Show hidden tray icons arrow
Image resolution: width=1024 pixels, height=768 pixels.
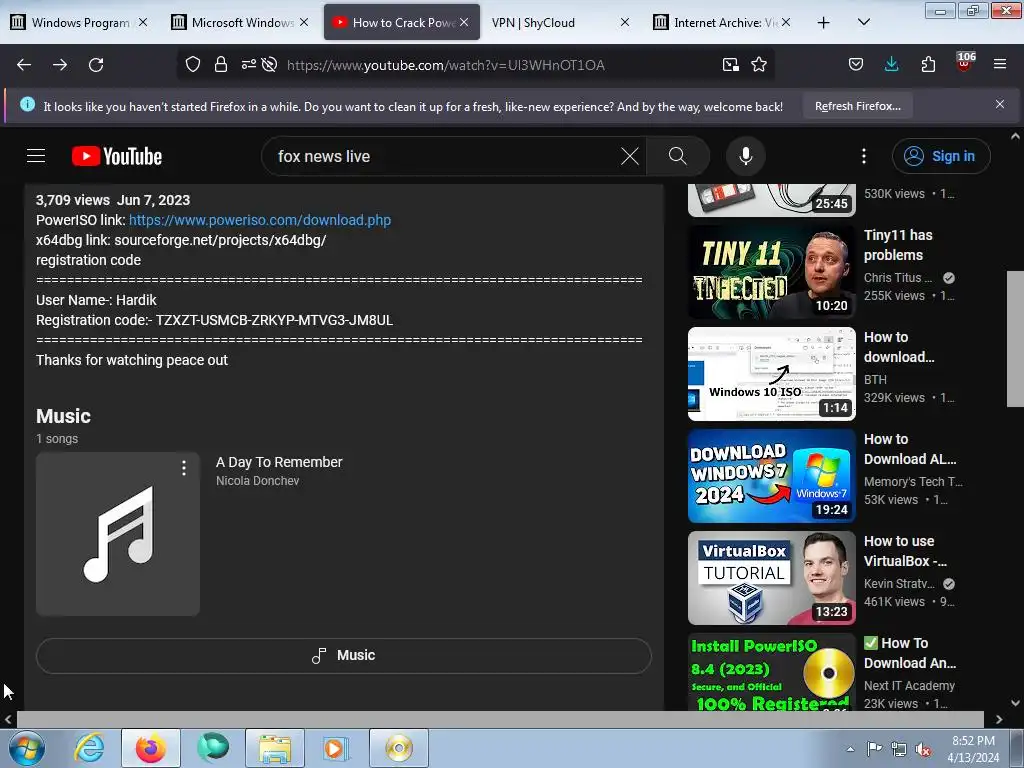click(850, 749)
